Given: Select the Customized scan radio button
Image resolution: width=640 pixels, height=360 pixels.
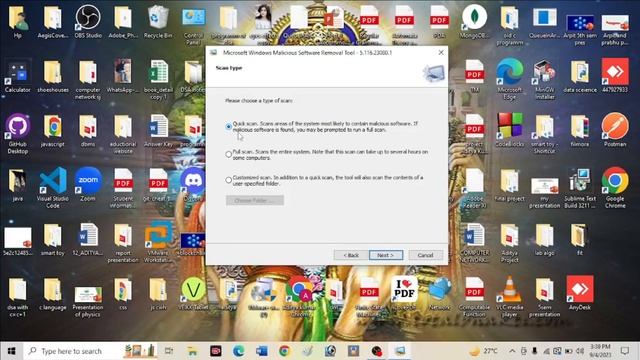Looking at the screenshot, I should [229, 180].
